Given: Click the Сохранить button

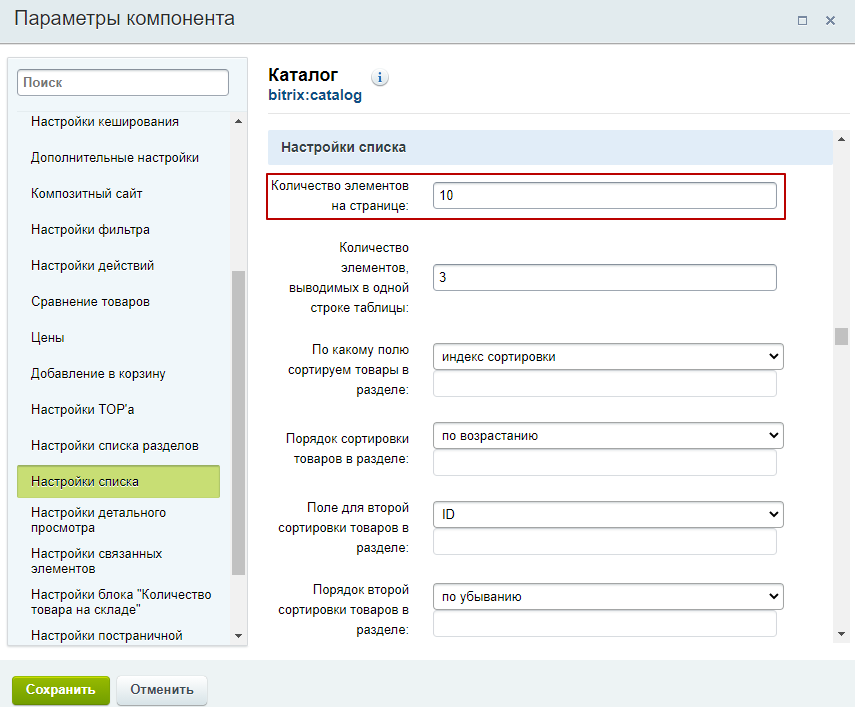Looking at the screenshot, I should tap(61, 690).
